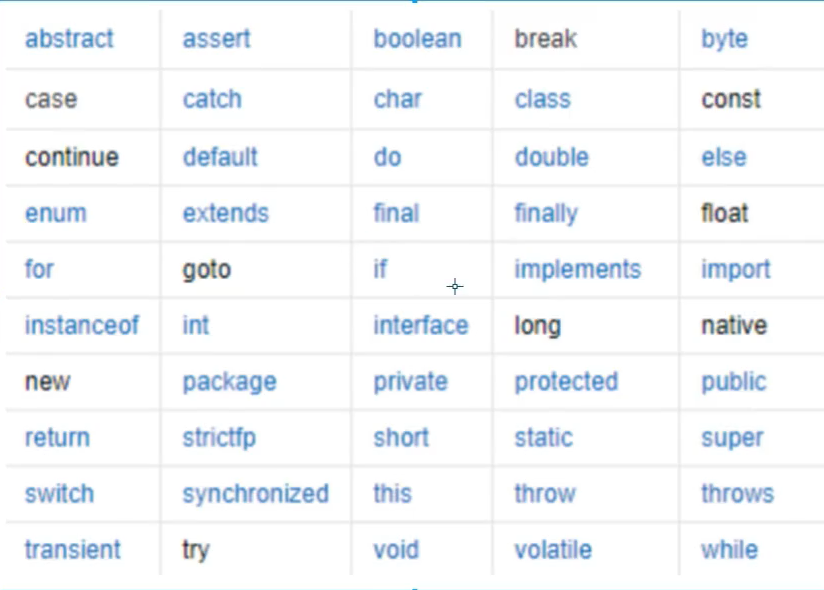Open the strictfp keyword link
824x590 pixels.
219,439
